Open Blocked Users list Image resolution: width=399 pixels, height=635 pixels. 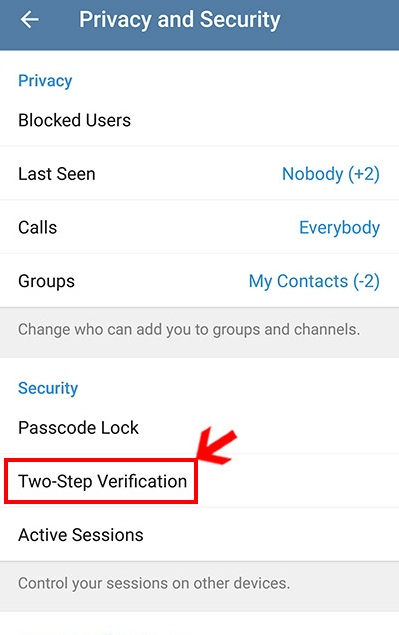(x=199, y=120)
